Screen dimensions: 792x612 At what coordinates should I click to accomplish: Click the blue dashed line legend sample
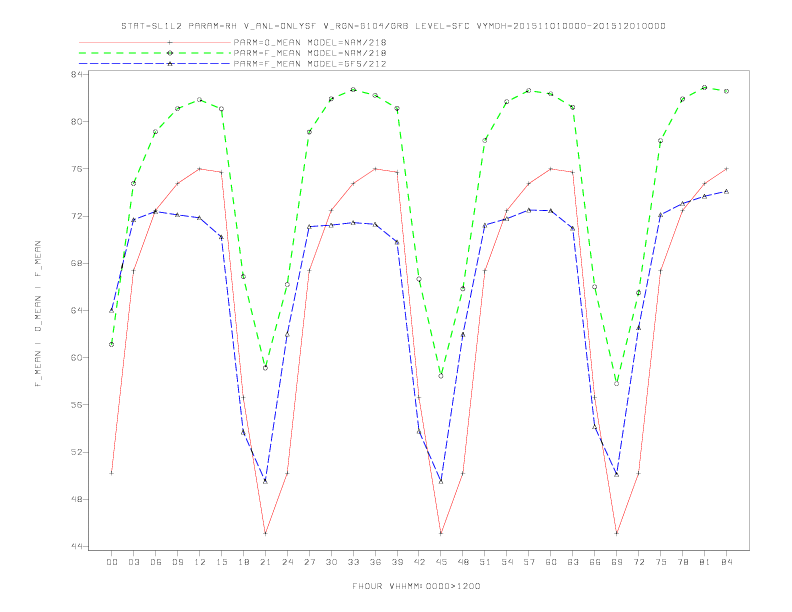[x=155, y=64]
